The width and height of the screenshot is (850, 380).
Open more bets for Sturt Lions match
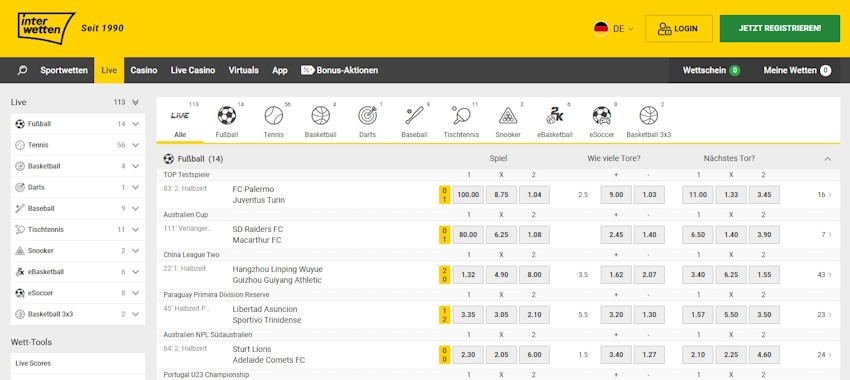(825, 355)
